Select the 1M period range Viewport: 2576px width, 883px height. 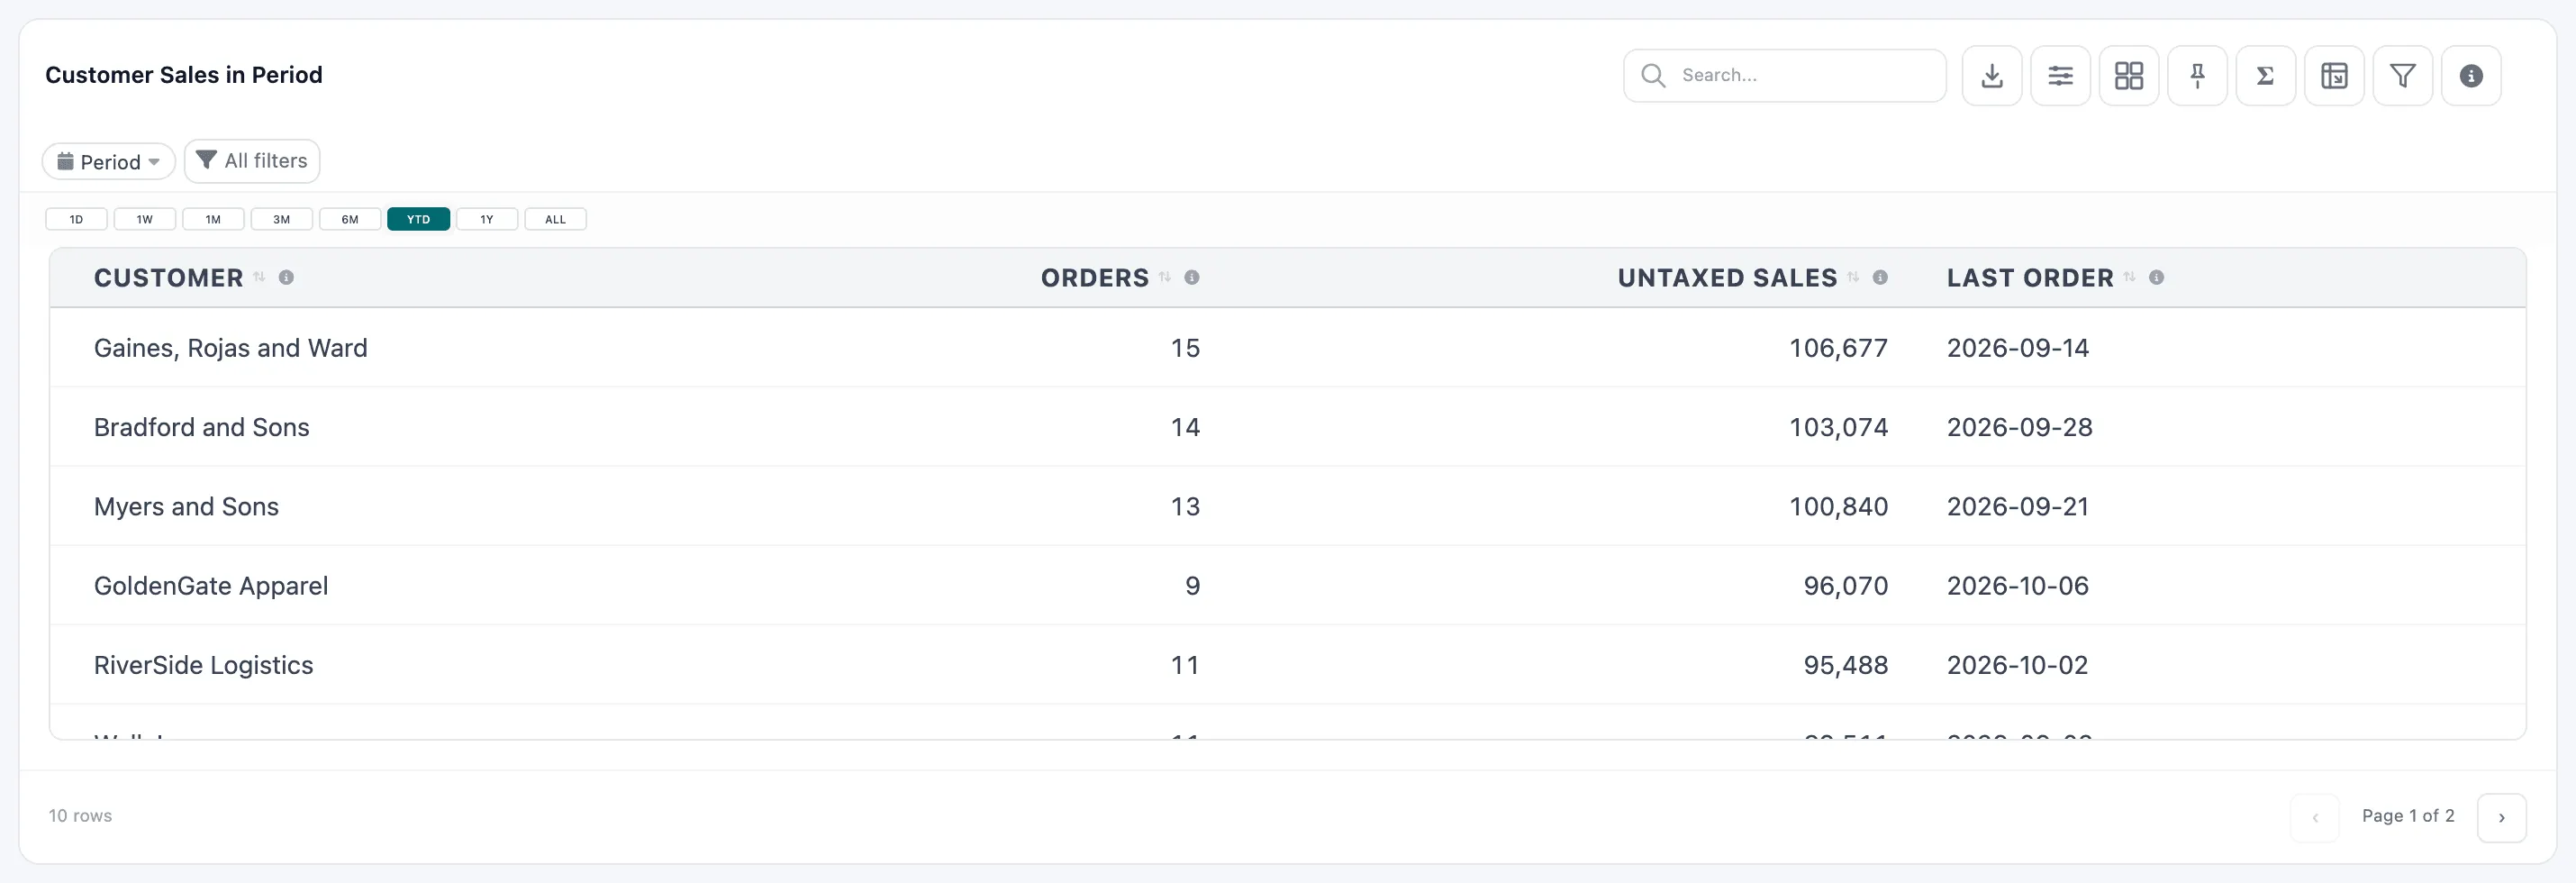(x=213, y=219)
